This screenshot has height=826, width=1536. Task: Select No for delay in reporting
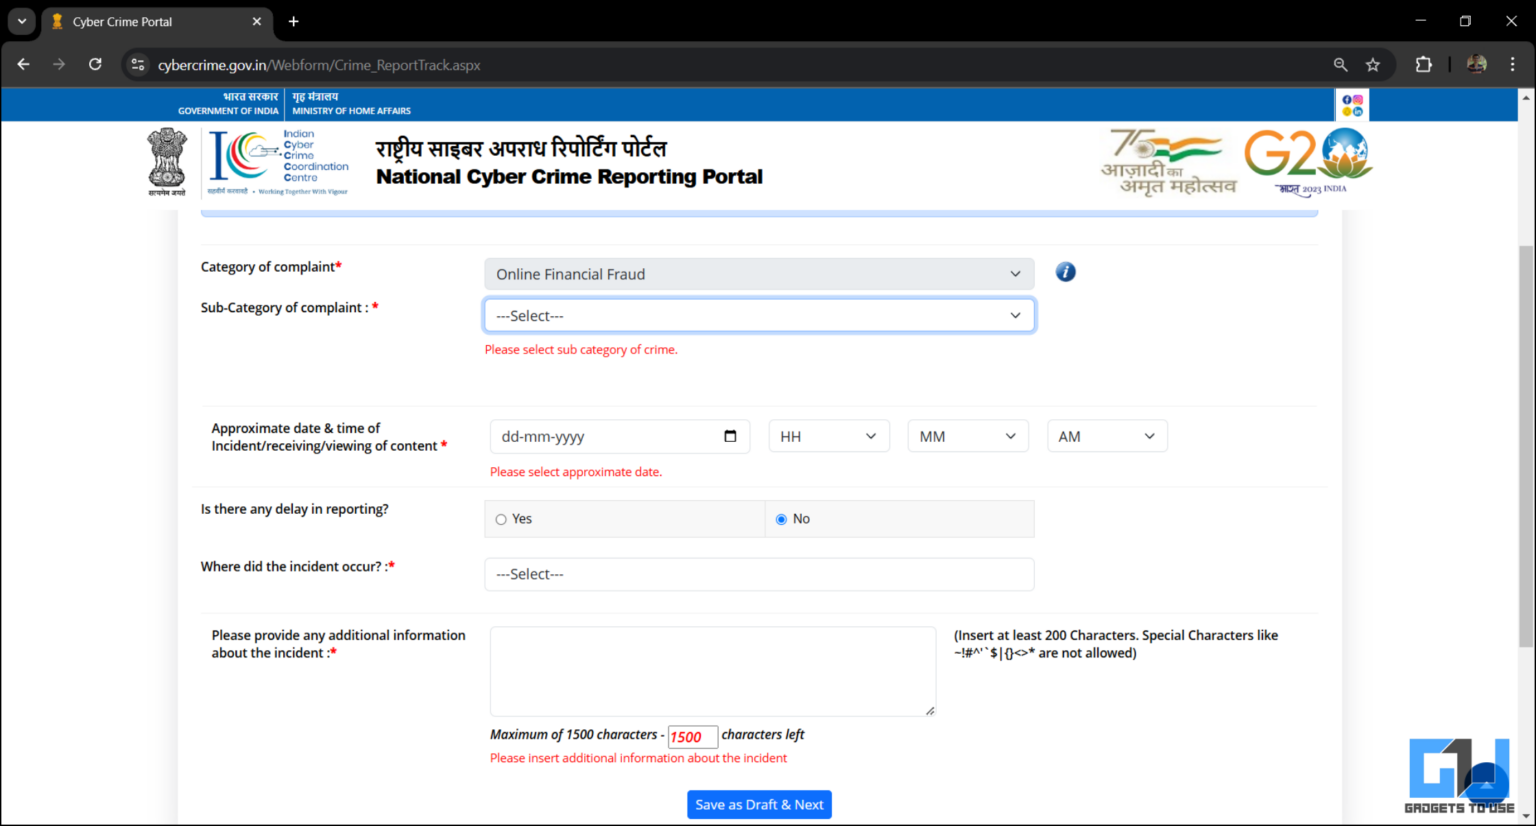point(781,518)
